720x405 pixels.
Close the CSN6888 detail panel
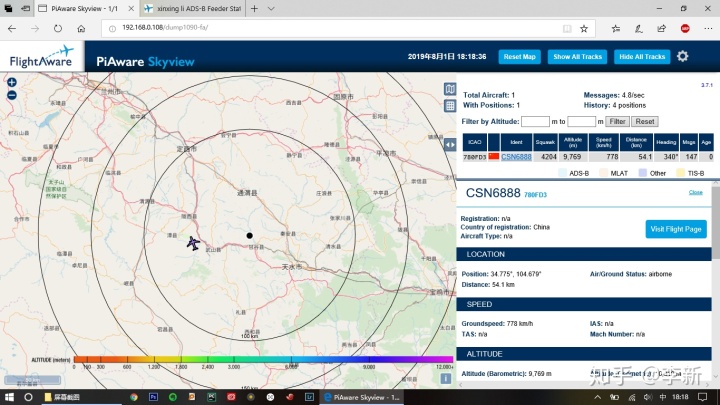pos(696,192)
